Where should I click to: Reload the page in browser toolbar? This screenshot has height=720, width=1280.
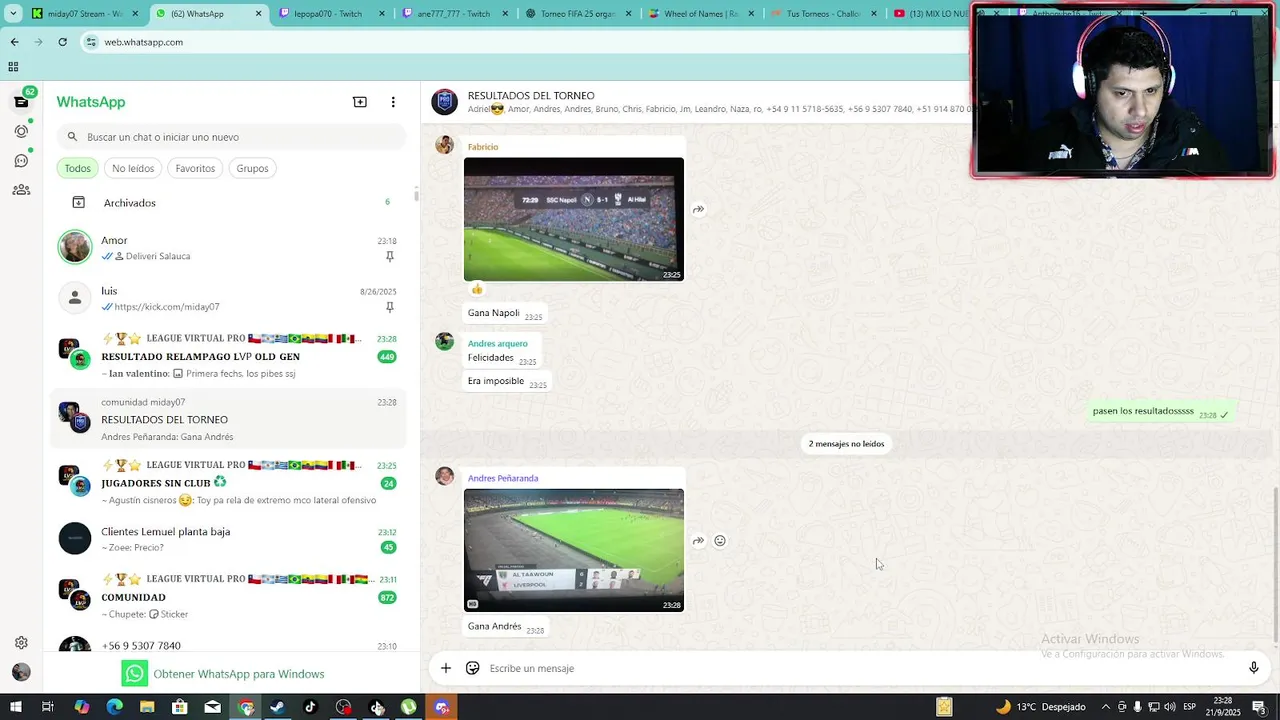(62, 42)
